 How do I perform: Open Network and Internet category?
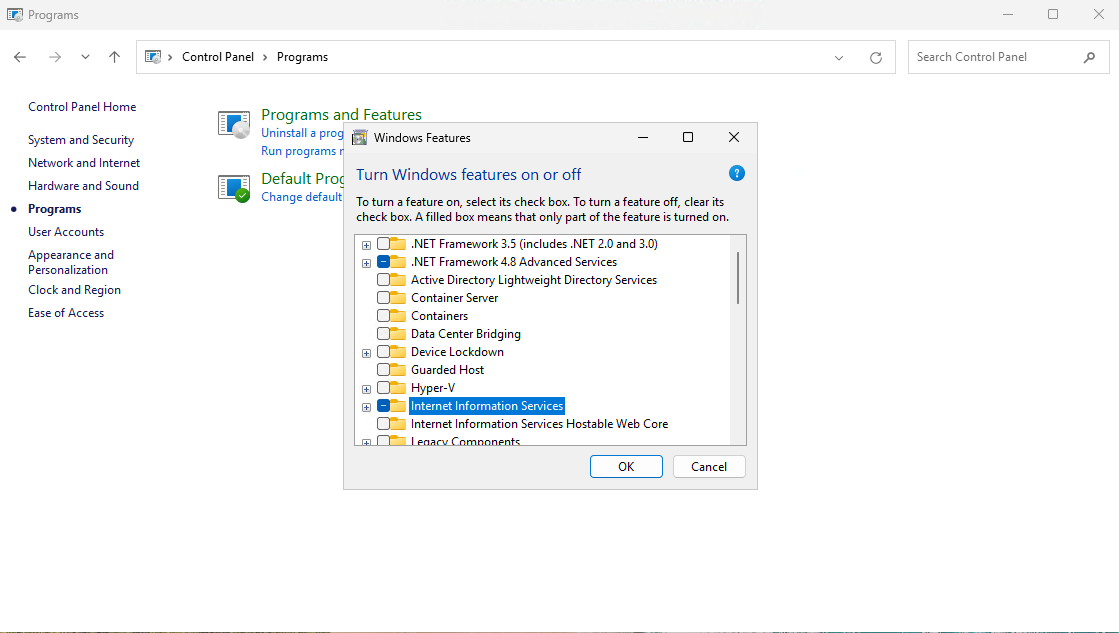(x=84, y=163)
